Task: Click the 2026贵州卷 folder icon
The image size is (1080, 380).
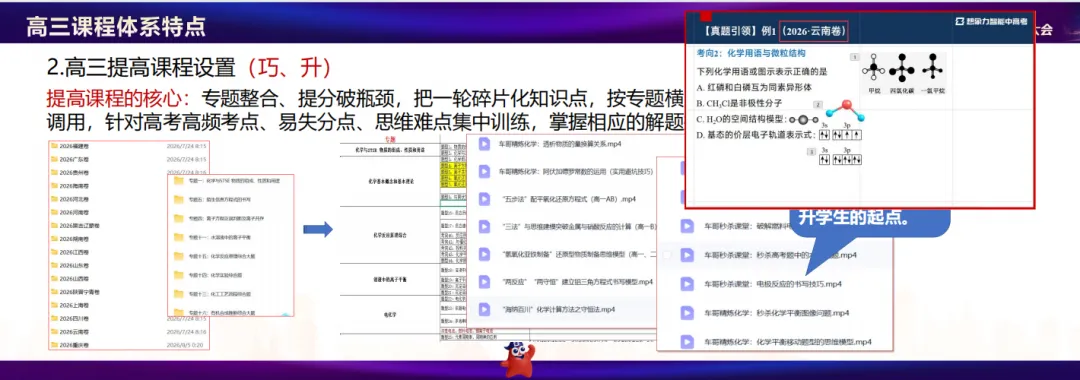Action: tap(54, 173)
